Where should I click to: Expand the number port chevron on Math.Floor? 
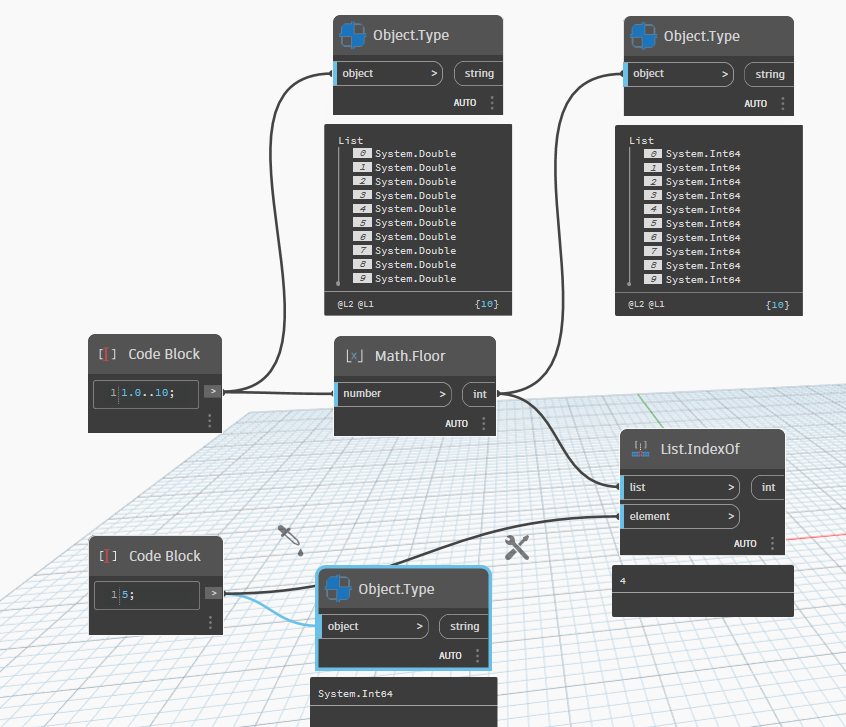tap(442, 394)
